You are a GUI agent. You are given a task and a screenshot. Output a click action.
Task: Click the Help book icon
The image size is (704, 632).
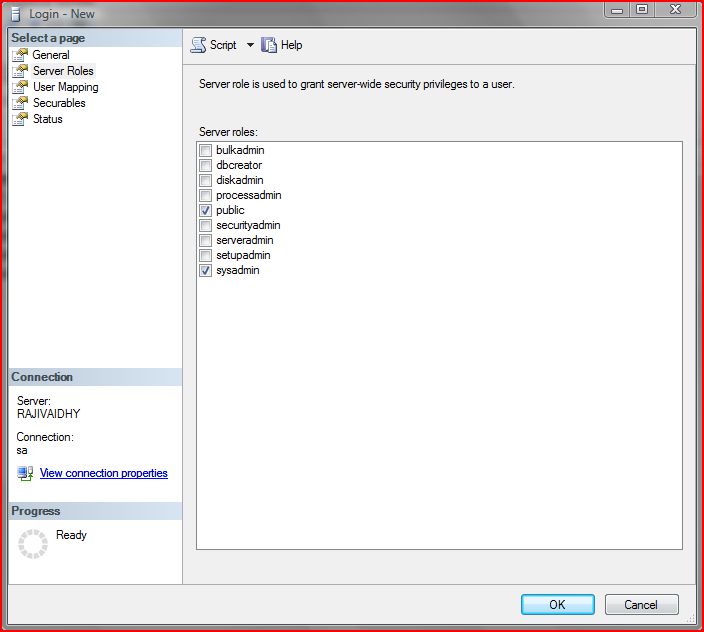(268, 45)
